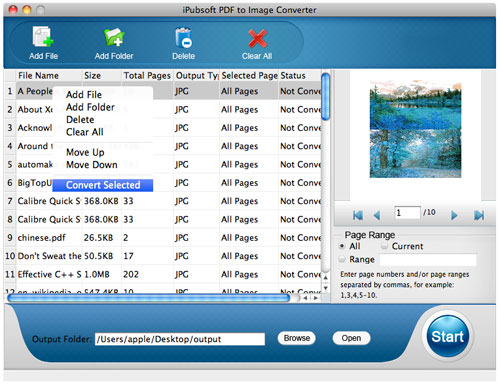Image resolution: width=500 pixels, height=386 pixels.
Task: Select the All page range radio button
Action: 342,246
